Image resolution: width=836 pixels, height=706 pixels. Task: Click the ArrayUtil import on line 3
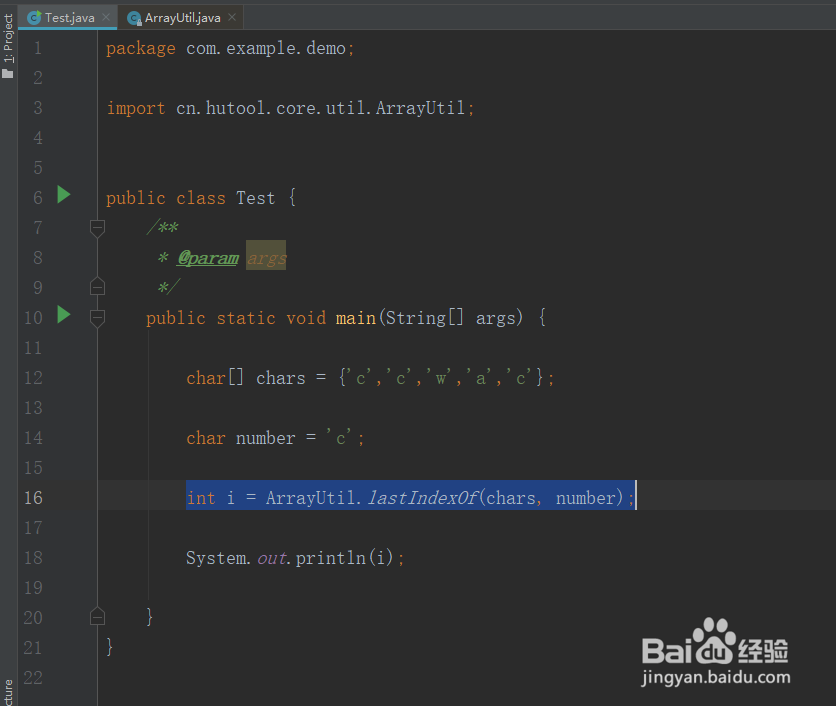point(420,108)
